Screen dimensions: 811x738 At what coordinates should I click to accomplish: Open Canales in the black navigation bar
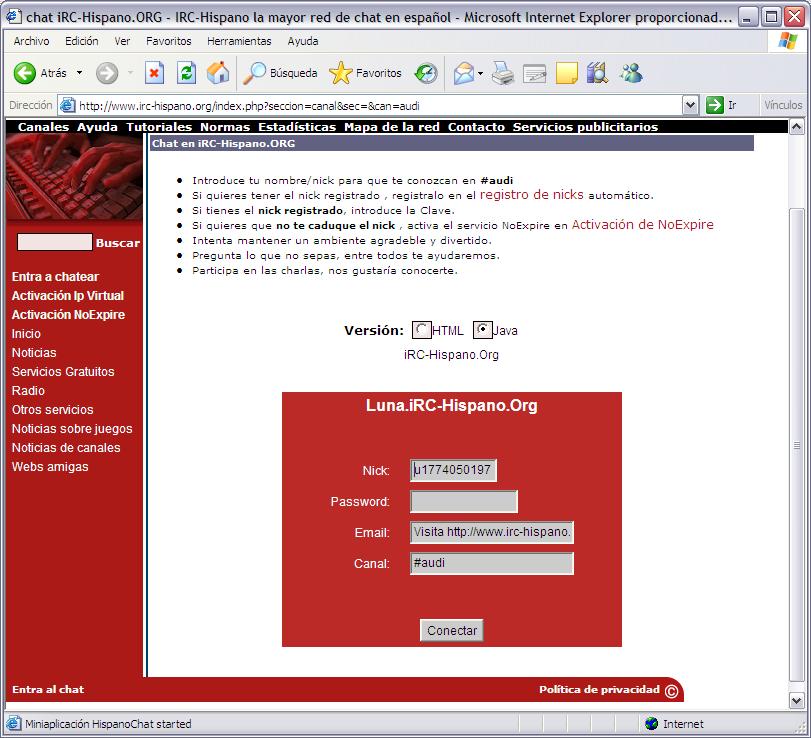click(43, 127)
